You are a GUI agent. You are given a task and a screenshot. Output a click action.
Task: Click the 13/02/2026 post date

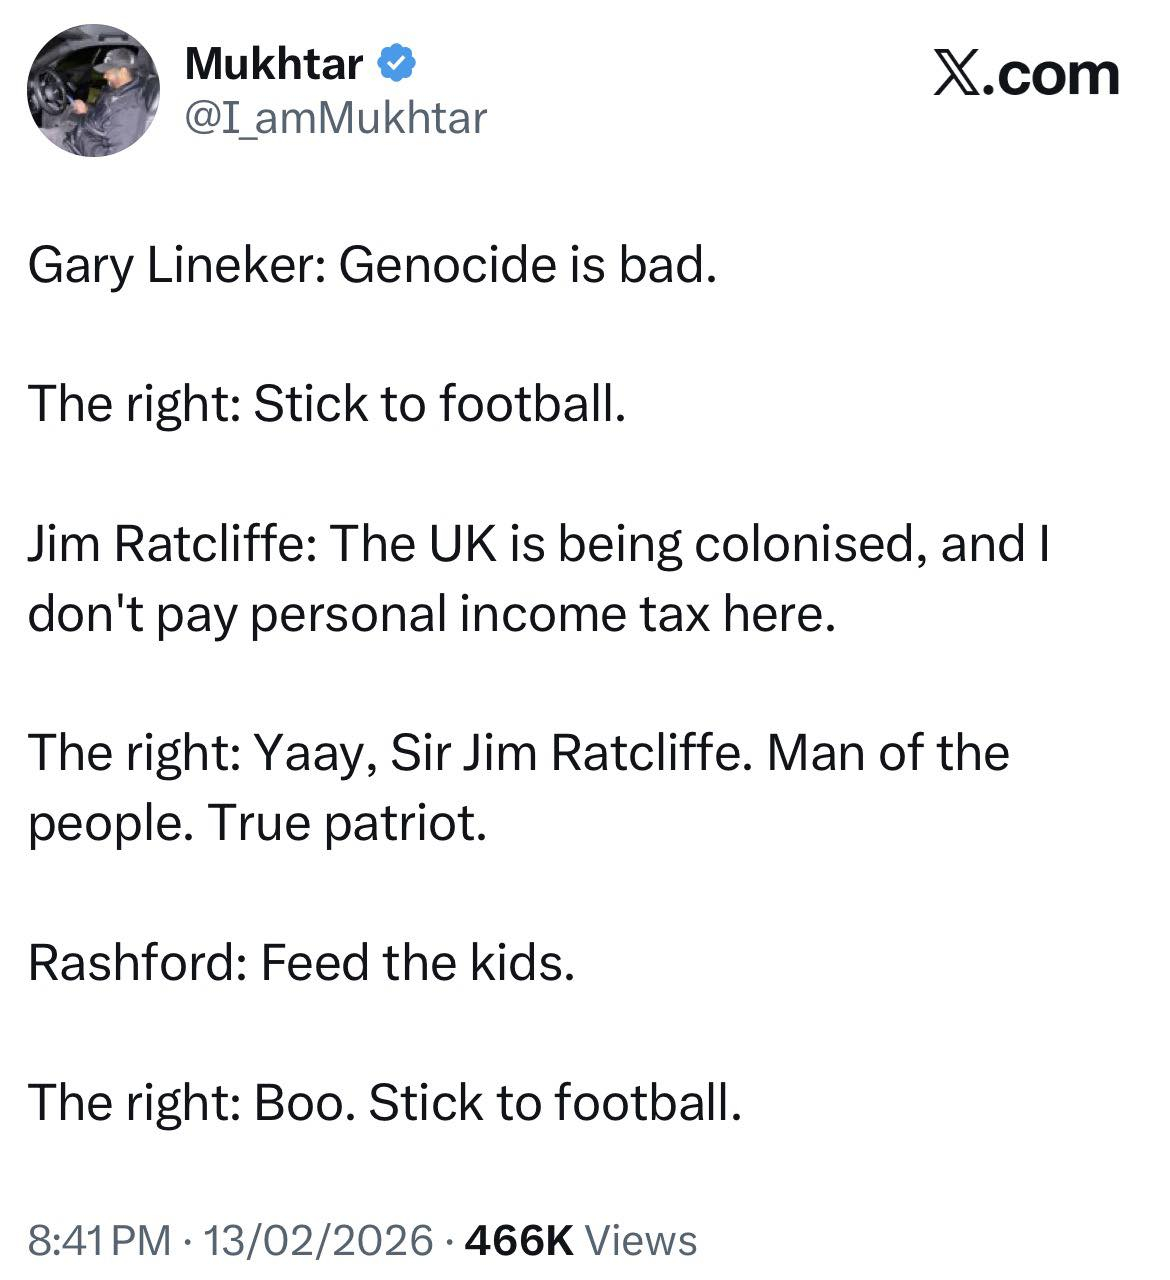pyautogui.click(x=318, y=1240)
